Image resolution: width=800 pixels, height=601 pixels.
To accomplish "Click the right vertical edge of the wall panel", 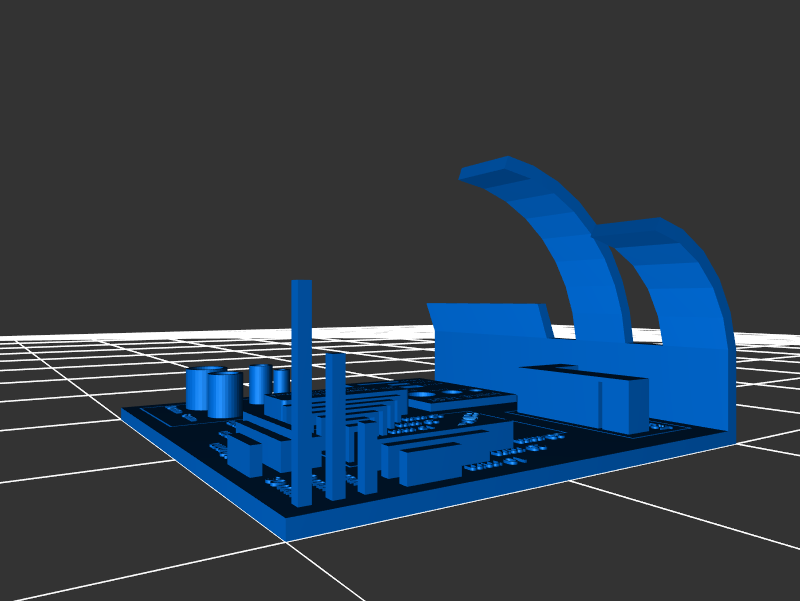I will 731,390.
